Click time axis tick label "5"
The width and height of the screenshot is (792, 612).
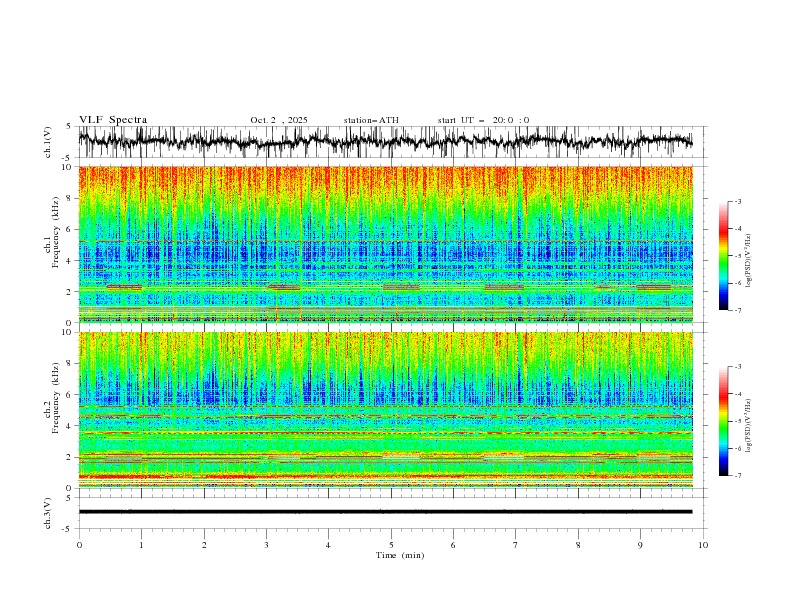(x=391, y=545)
